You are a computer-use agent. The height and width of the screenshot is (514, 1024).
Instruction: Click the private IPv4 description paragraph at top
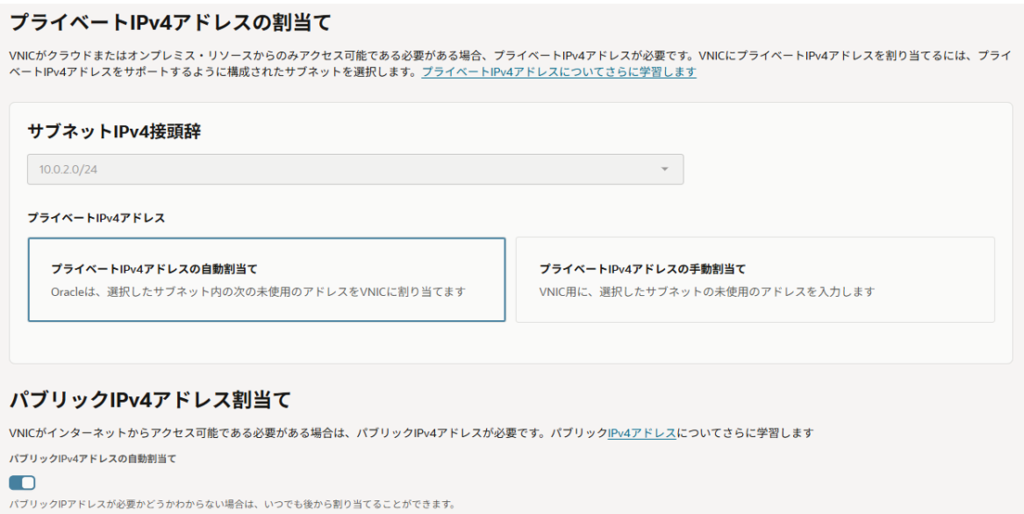pos(500,56)
